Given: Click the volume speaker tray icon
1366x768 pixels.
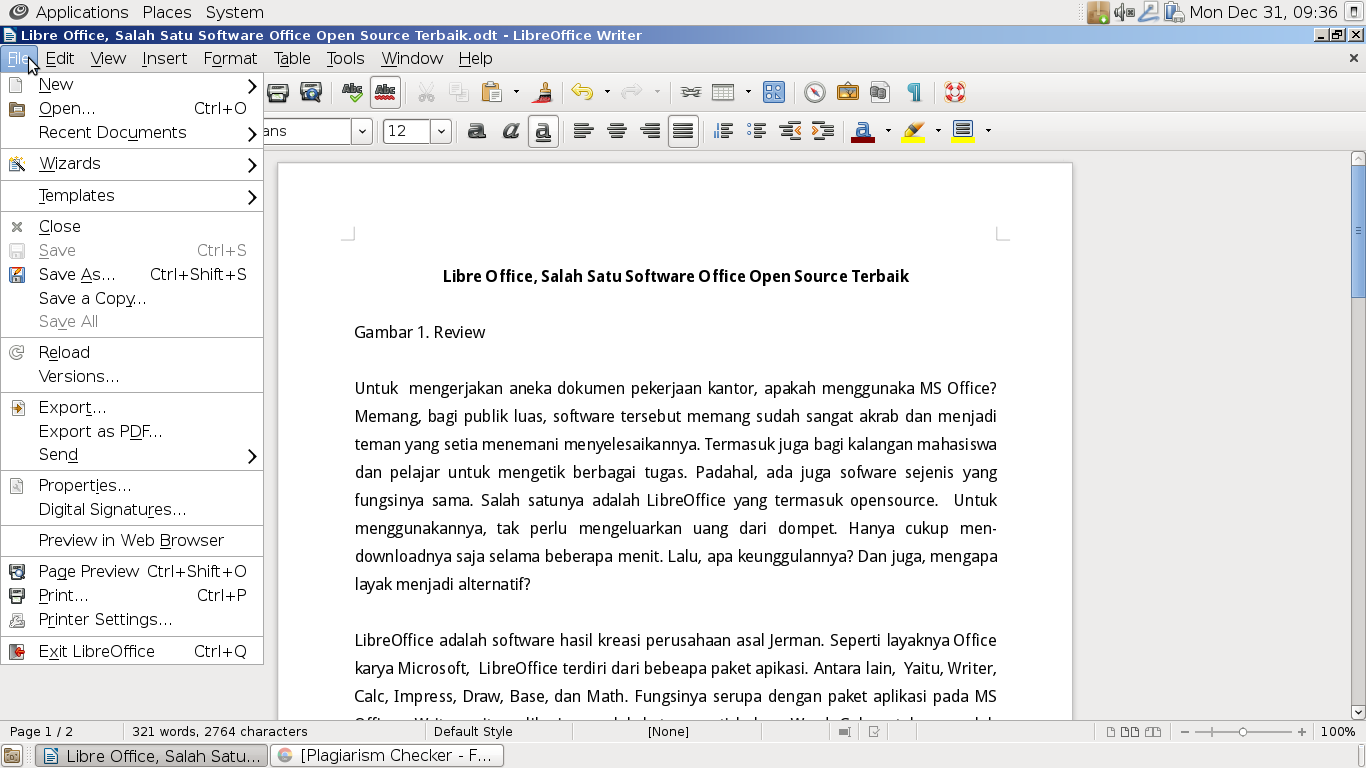Looking at the screenshot, I should (x=1124, y=12).
